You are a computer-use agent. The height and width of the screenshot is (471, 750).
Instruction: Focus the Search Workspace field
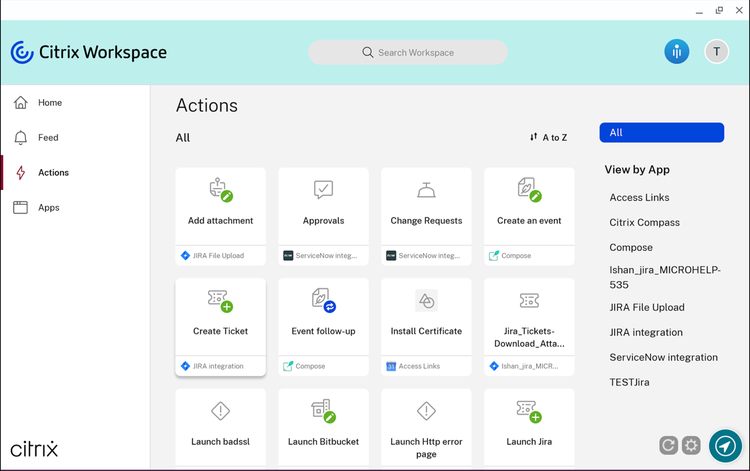click(408, 52)
